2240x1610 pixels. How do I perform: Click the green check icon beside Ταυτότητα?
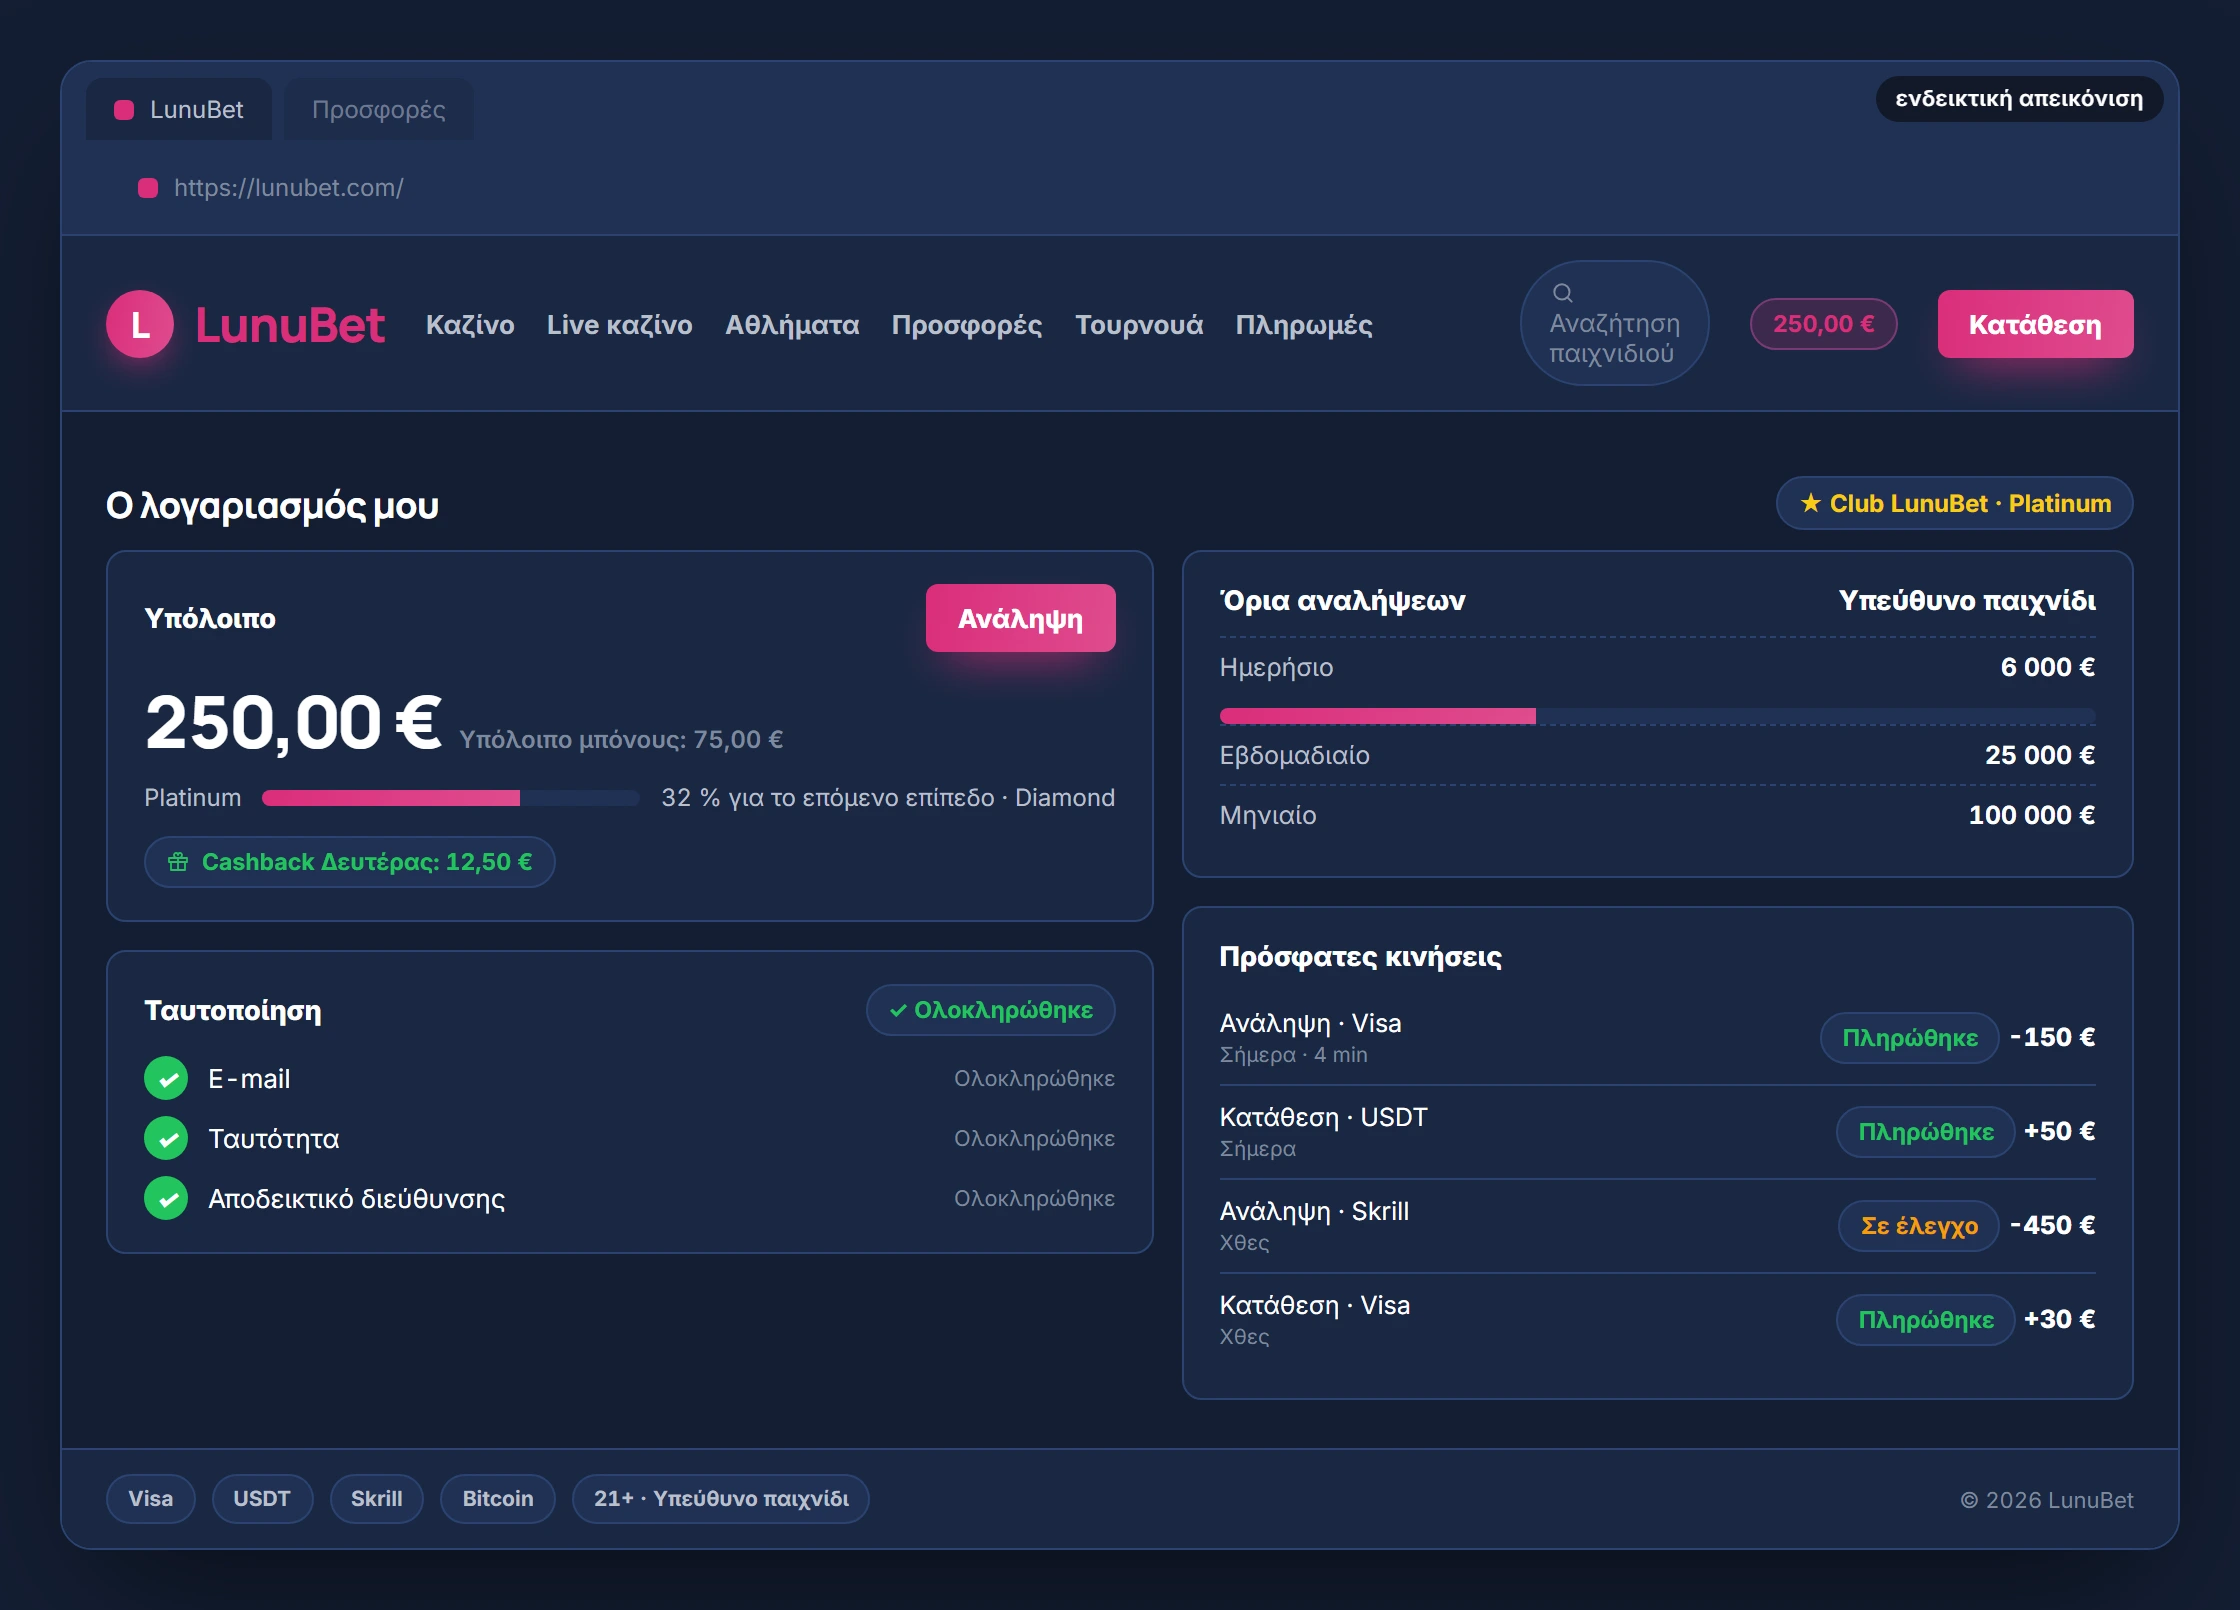coord(166,1138)
